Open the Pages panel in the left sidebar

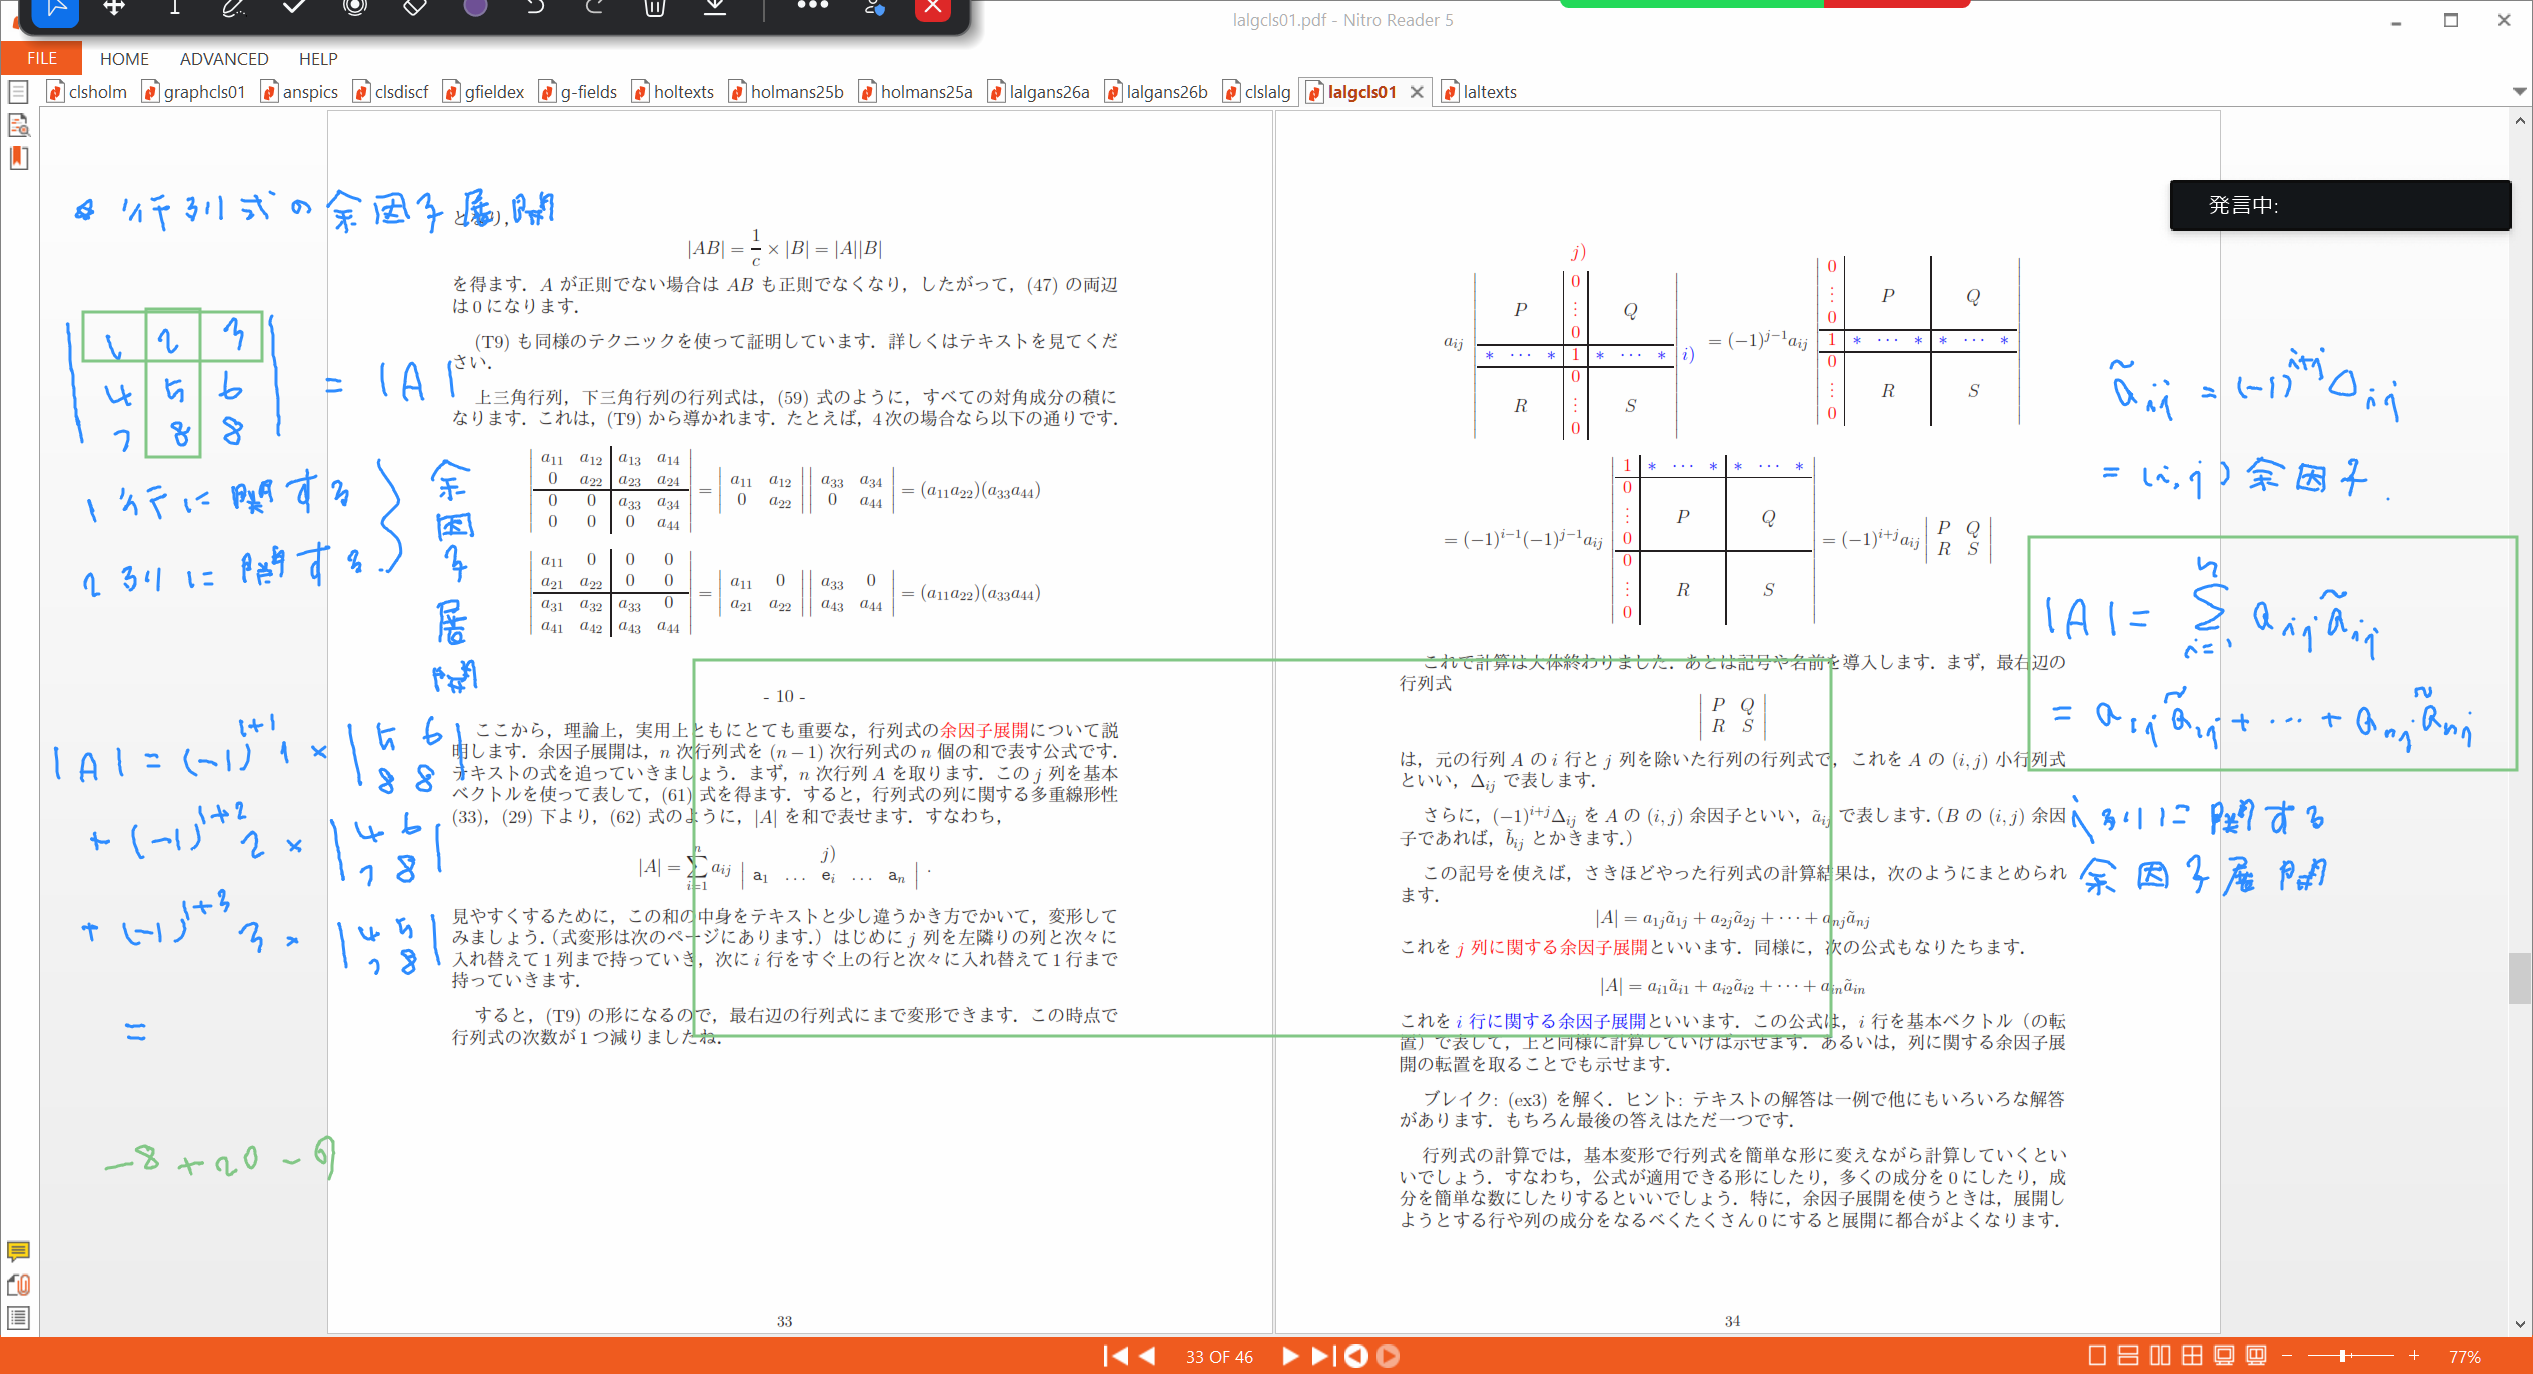point(18,92)
